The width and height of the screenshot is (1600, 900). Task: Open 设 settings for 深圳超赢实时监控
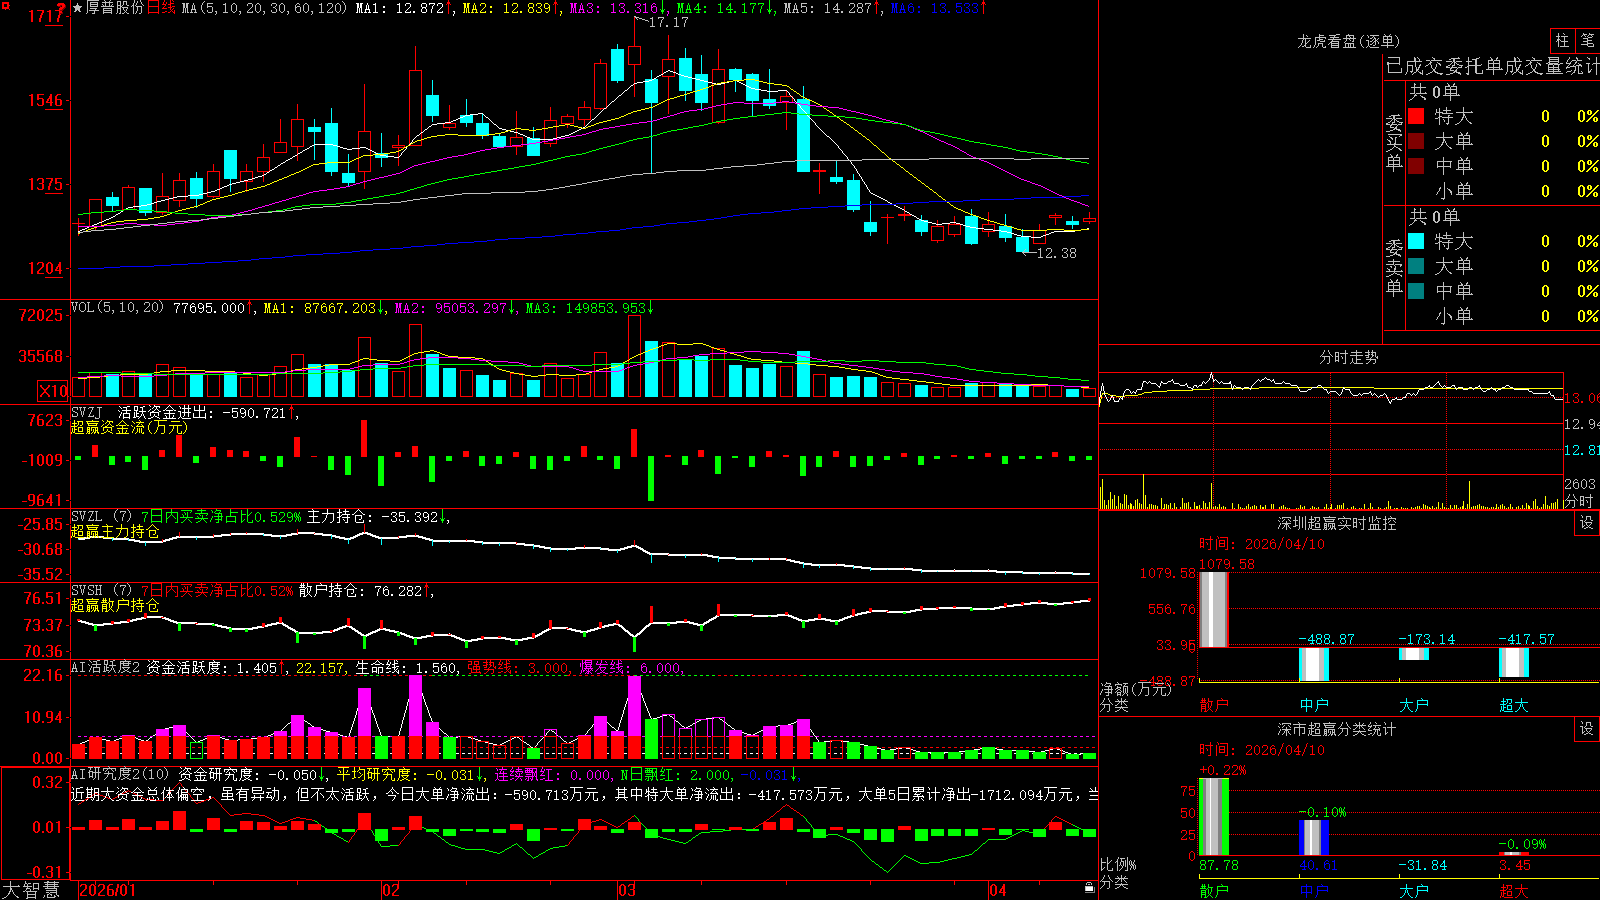1587,523
